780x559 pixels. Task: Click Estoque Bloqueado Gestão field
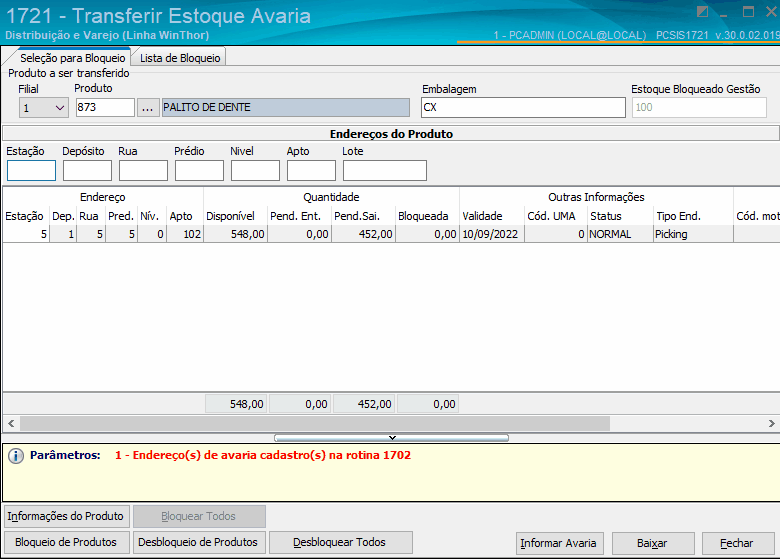tap(699, 107)
